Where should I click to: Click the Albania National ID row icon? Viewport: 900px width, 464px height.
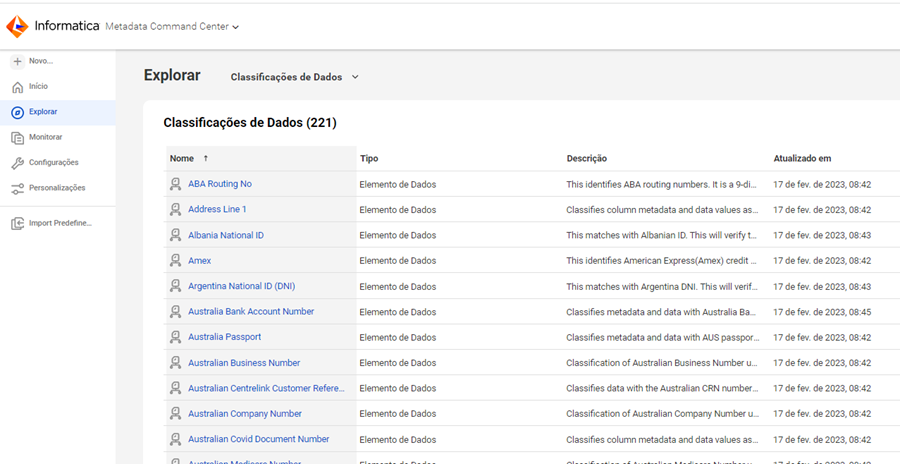(175, 235)
